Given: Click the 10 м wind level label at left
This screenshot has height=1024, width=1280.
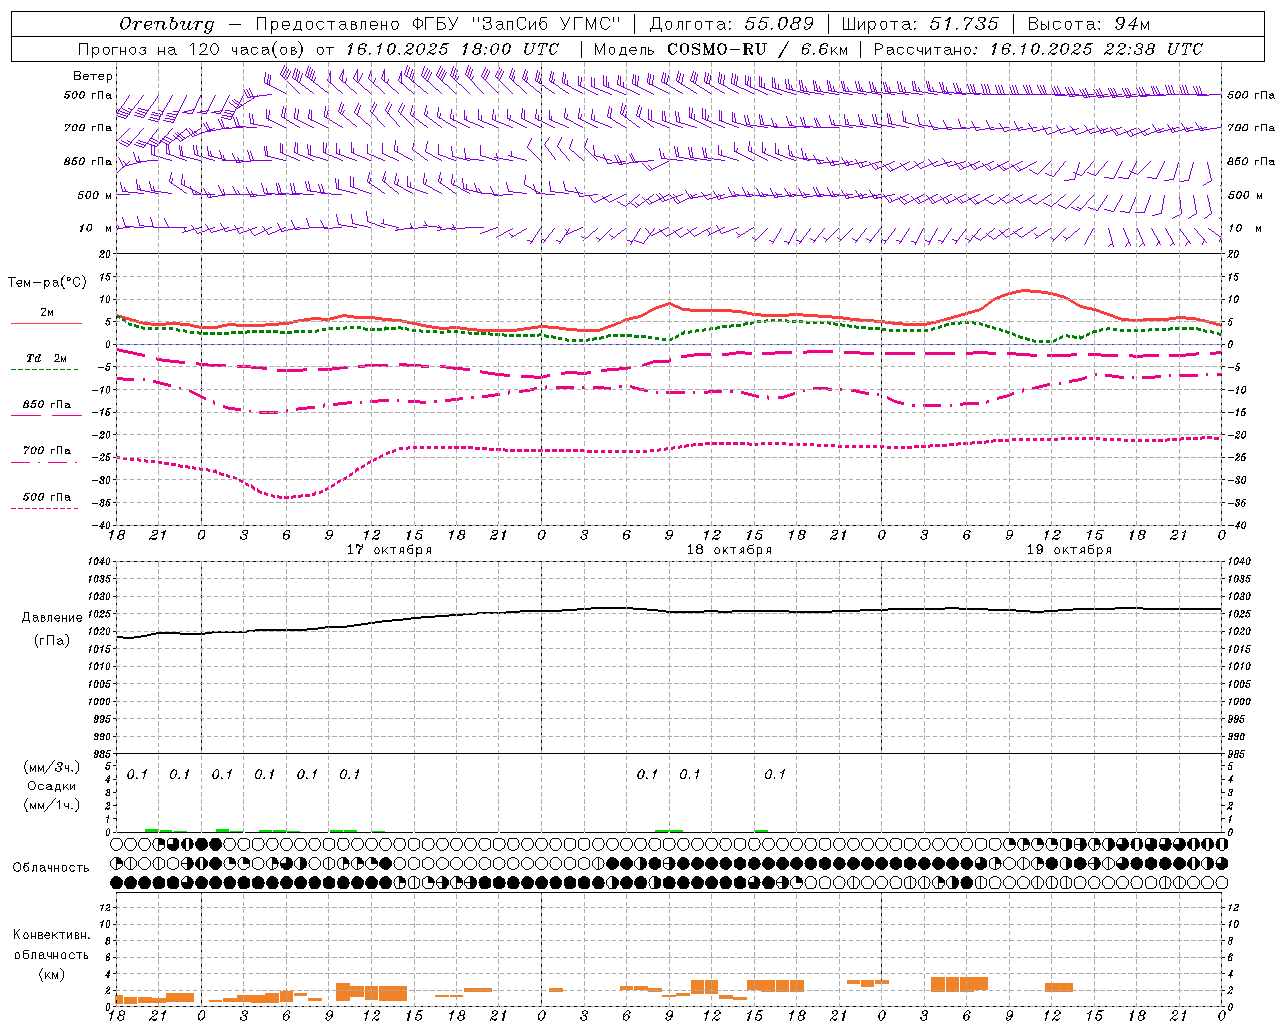Looking at the screenshot, I should (96, 228).
